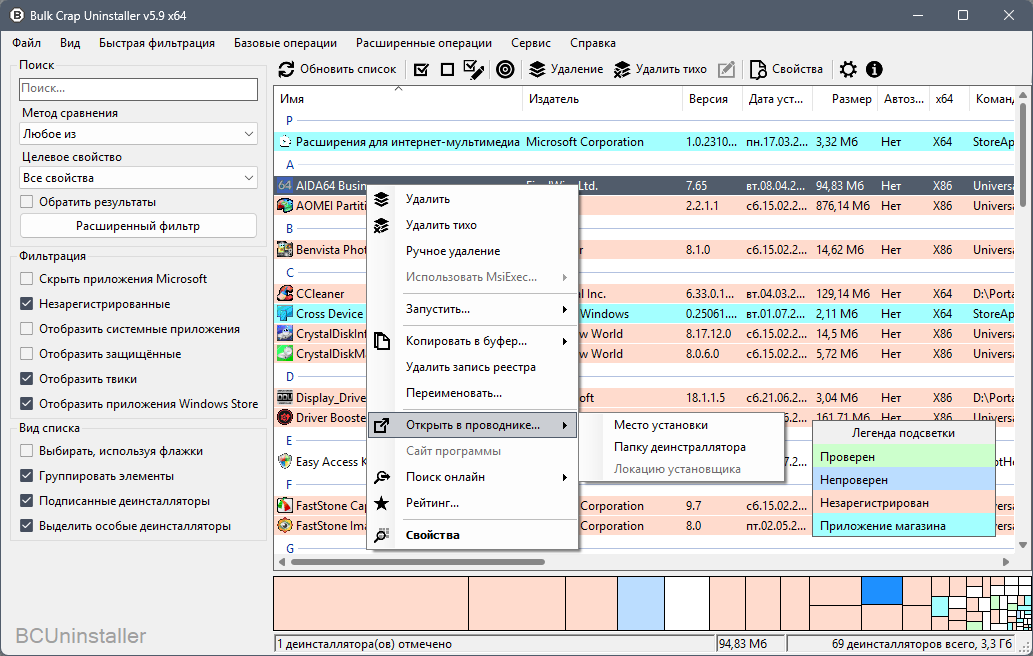The image size is (1033, 656).
Task: Click the info circle toolbar icon
Action: point(874,69)
